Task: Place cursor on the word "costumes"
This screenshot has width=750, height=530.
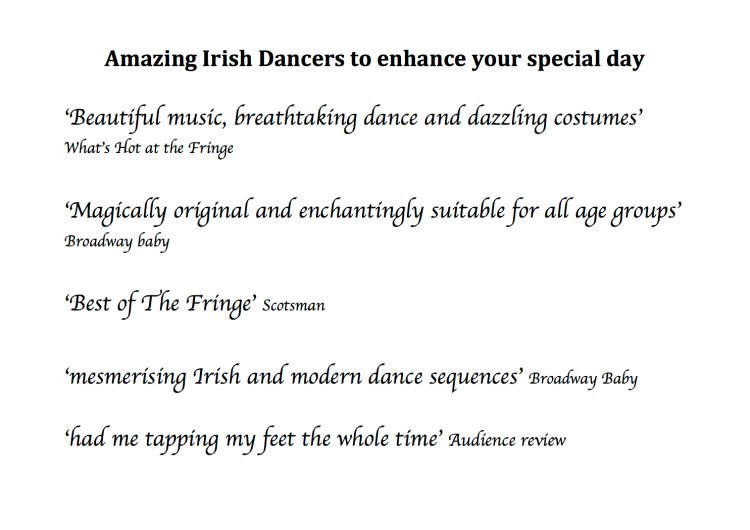Action: coord(595,118)
